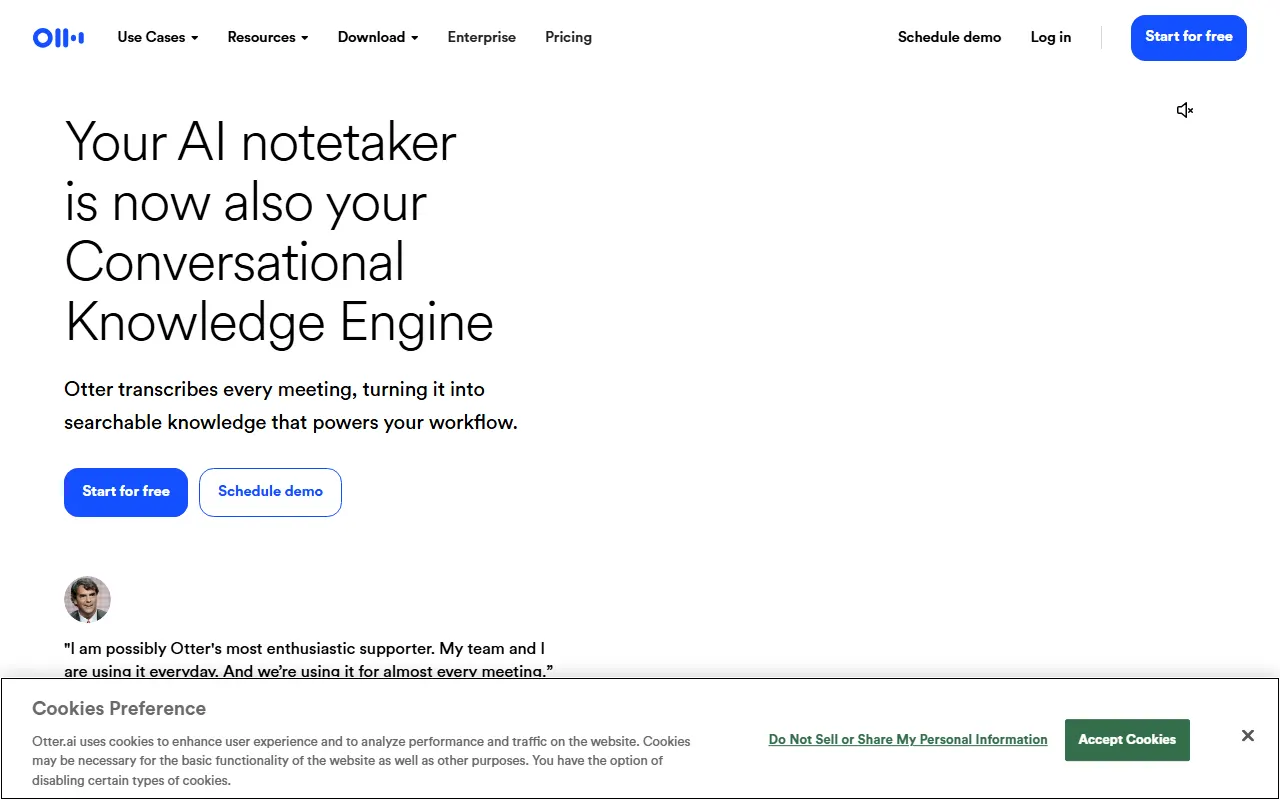Screen dimensions: 1280x800
Task: Click the 'most enthusiastic supporter' testimonial quote
Action: pos(309,660)
